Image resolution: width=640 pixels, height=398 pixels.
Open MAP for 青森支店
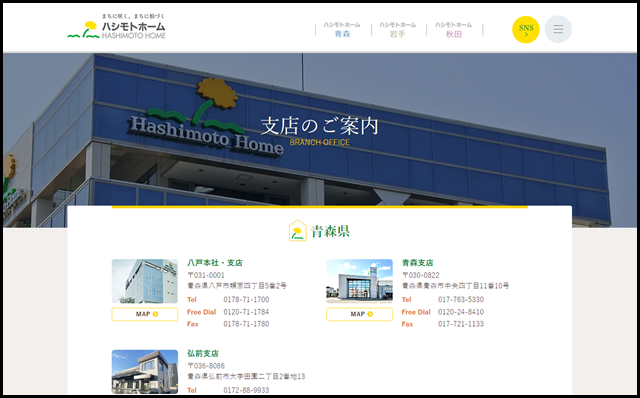360,314
